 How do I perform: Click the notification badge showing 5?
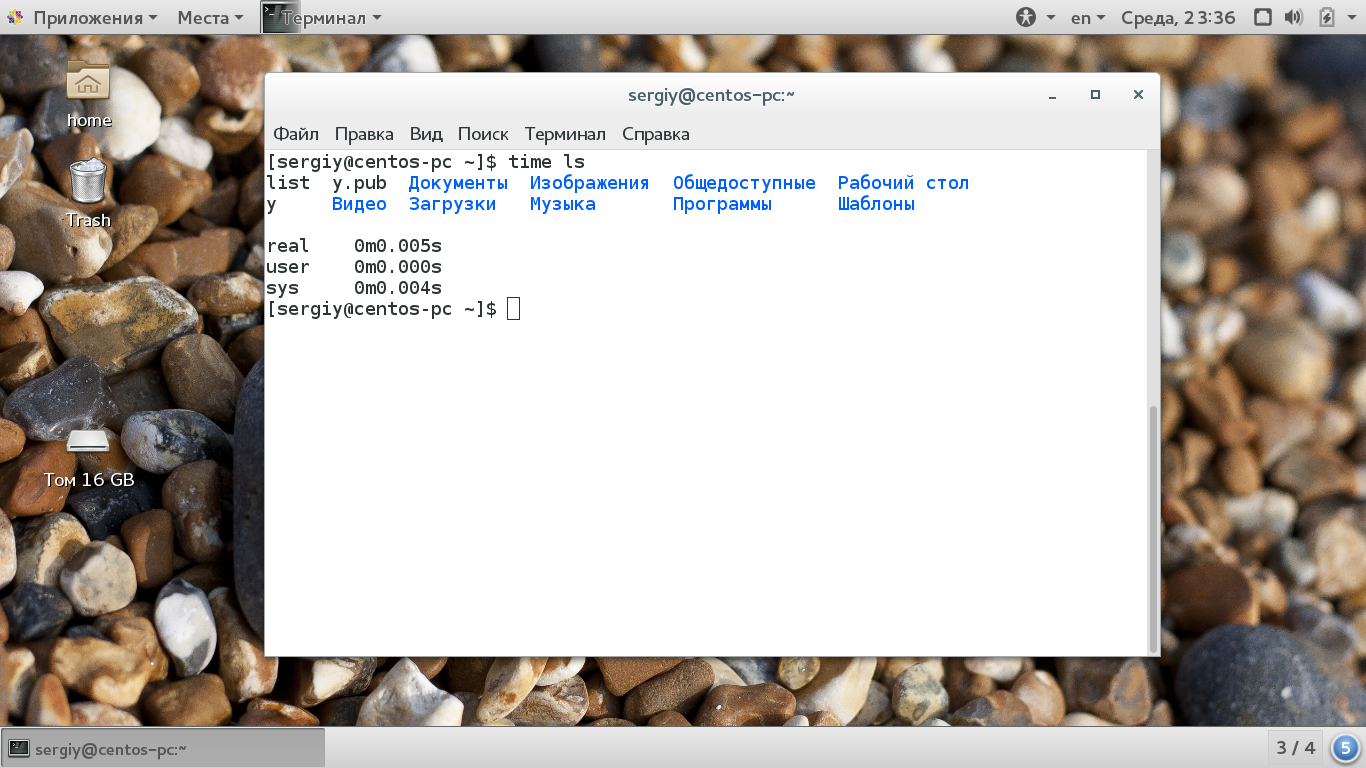1345,748
